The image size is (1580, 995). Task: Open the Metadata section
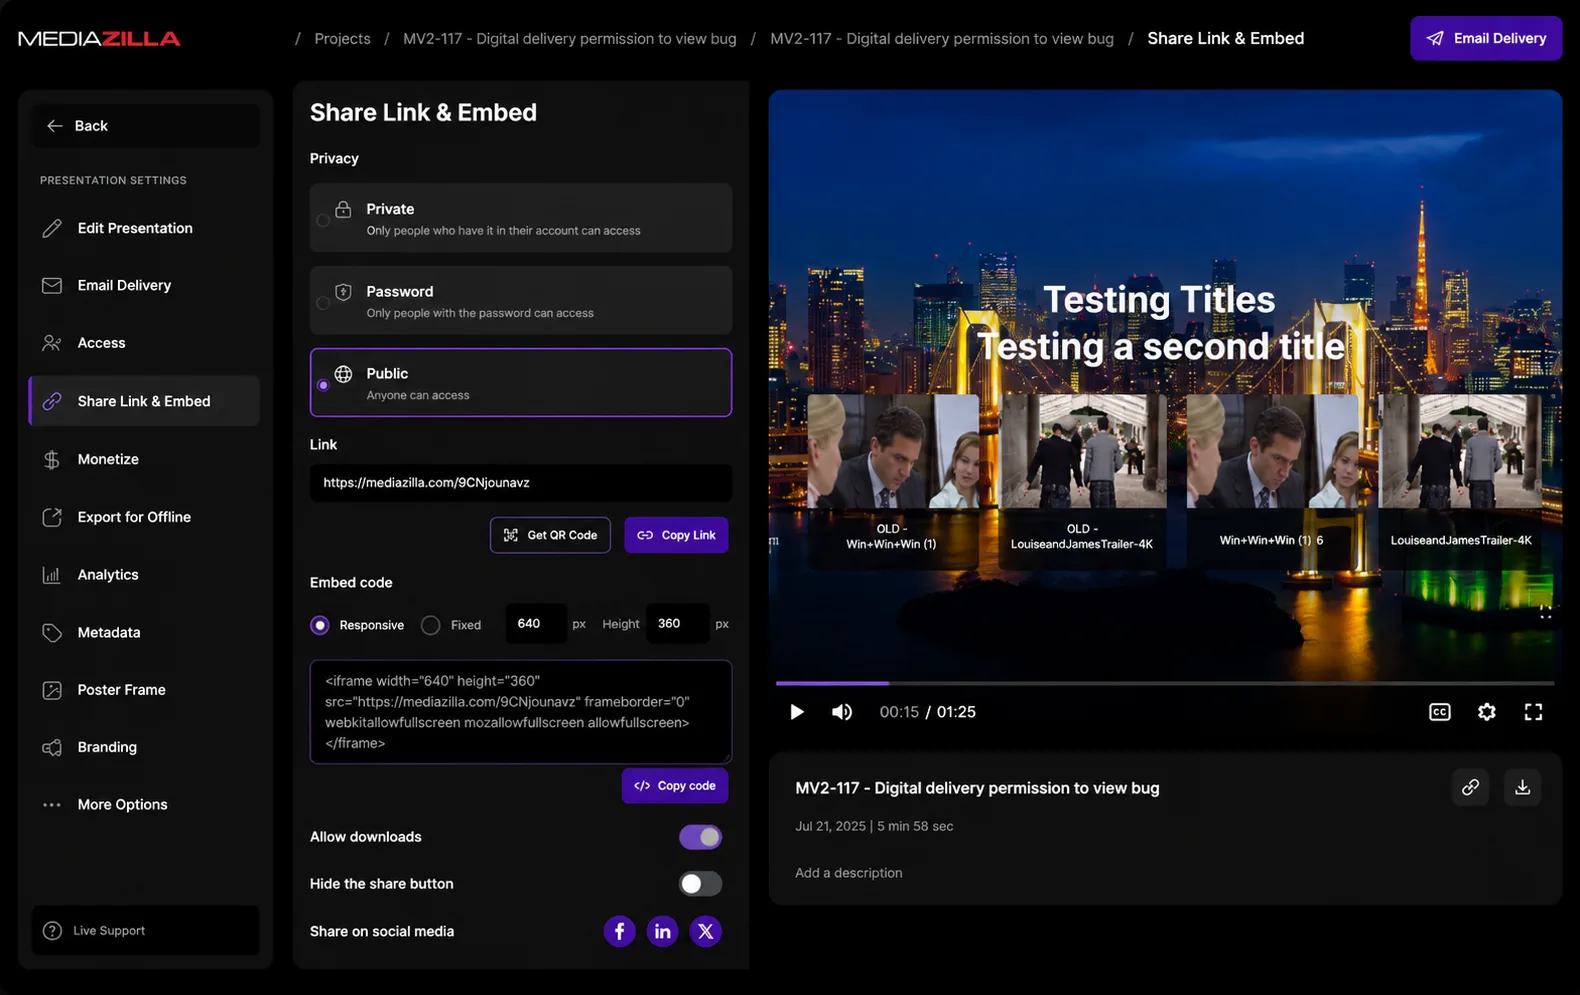pyautogui.click(x=145, y=632)
